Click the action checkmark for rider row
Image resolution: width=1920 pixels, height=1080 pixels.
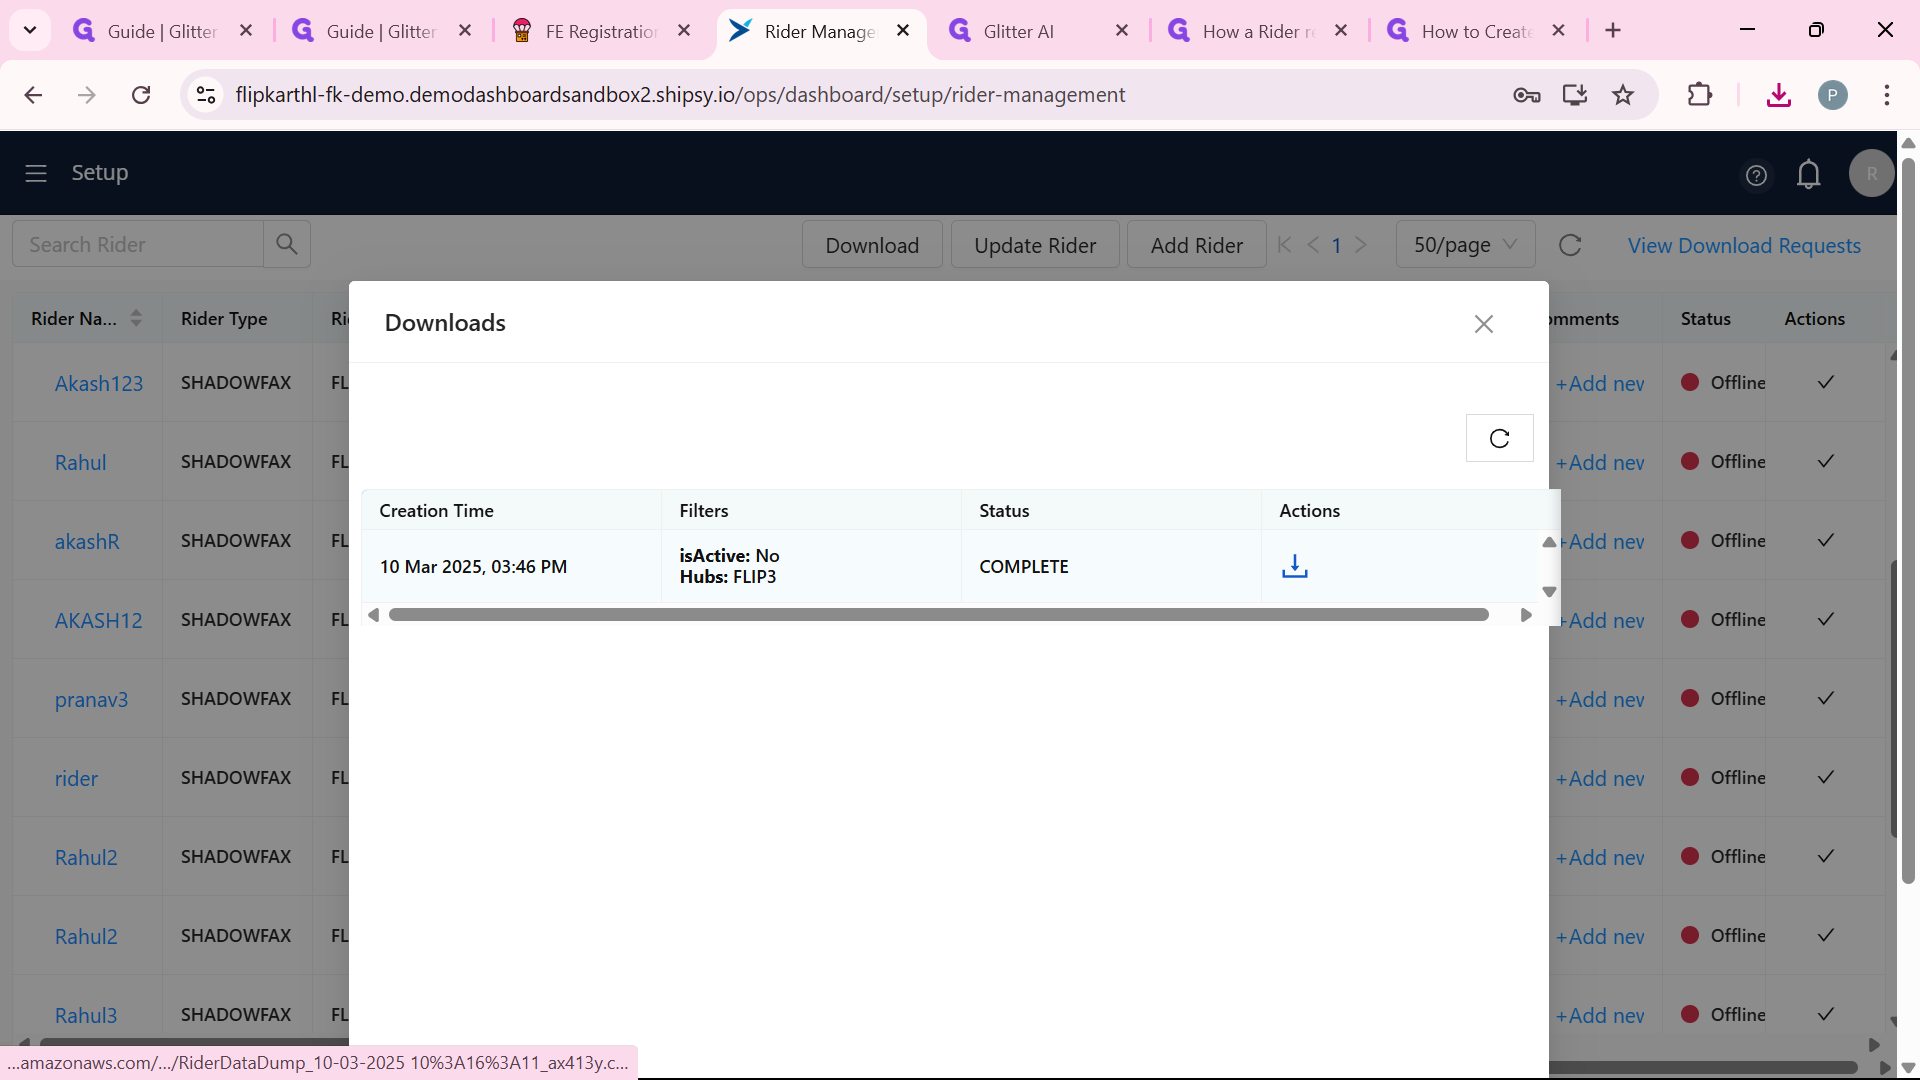[x=1826, y=777]
